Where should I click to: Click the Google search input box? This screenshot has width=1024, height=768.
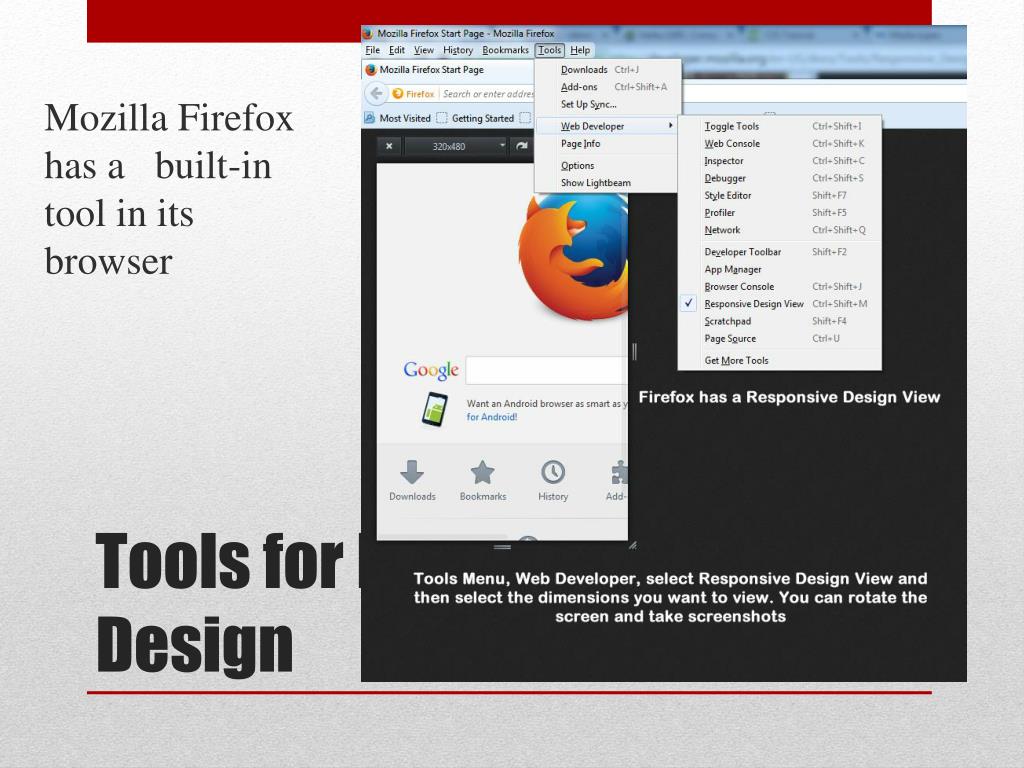click(547, 370)
